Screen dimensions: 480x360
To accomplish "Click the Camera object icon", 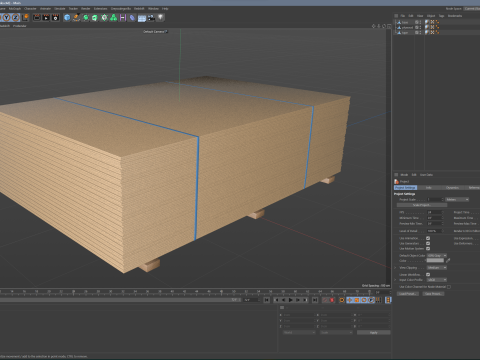I will pyautogui.click(x=151, y=17).
